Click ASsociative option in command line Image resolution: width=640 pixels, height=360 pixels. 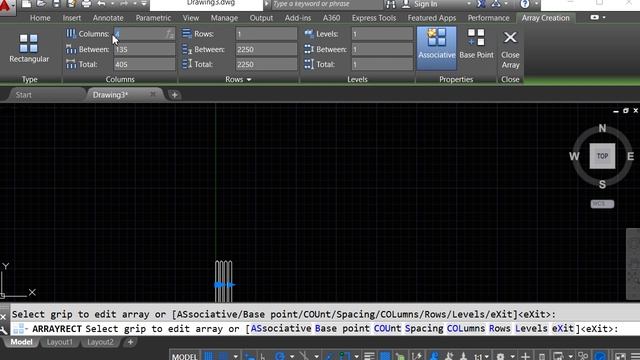click(x=281, y=329)
